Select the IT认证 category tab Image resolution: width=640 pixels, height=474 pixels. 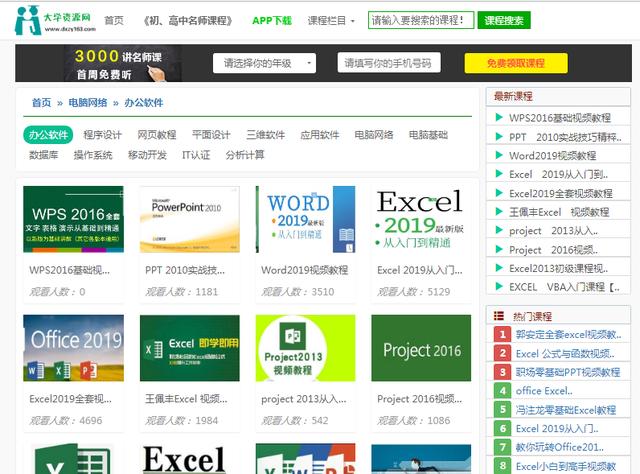[196, 155]
